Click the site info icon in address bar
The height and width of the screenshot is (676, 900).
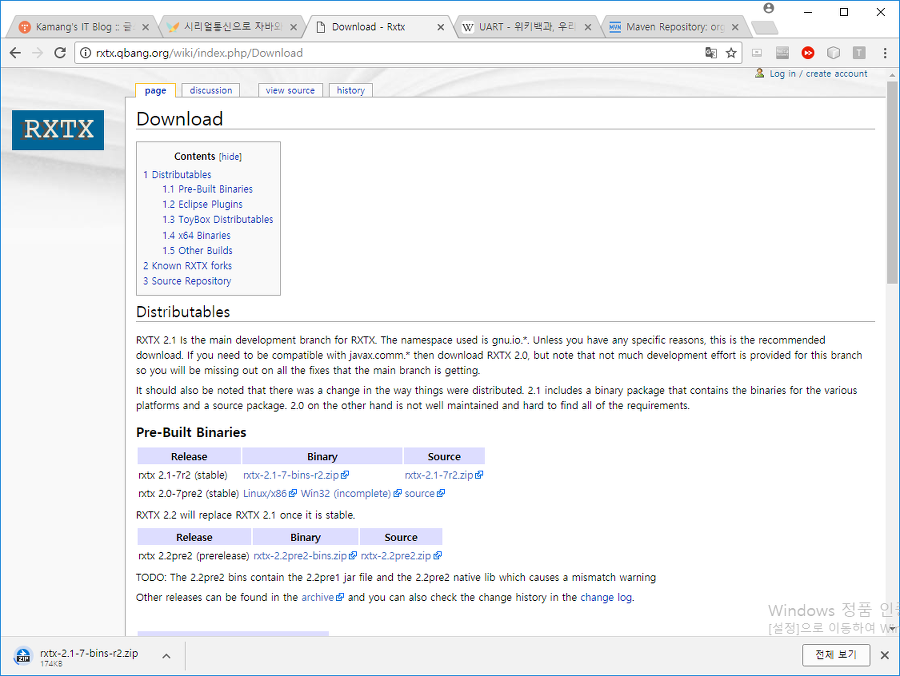tap(85, 53)
